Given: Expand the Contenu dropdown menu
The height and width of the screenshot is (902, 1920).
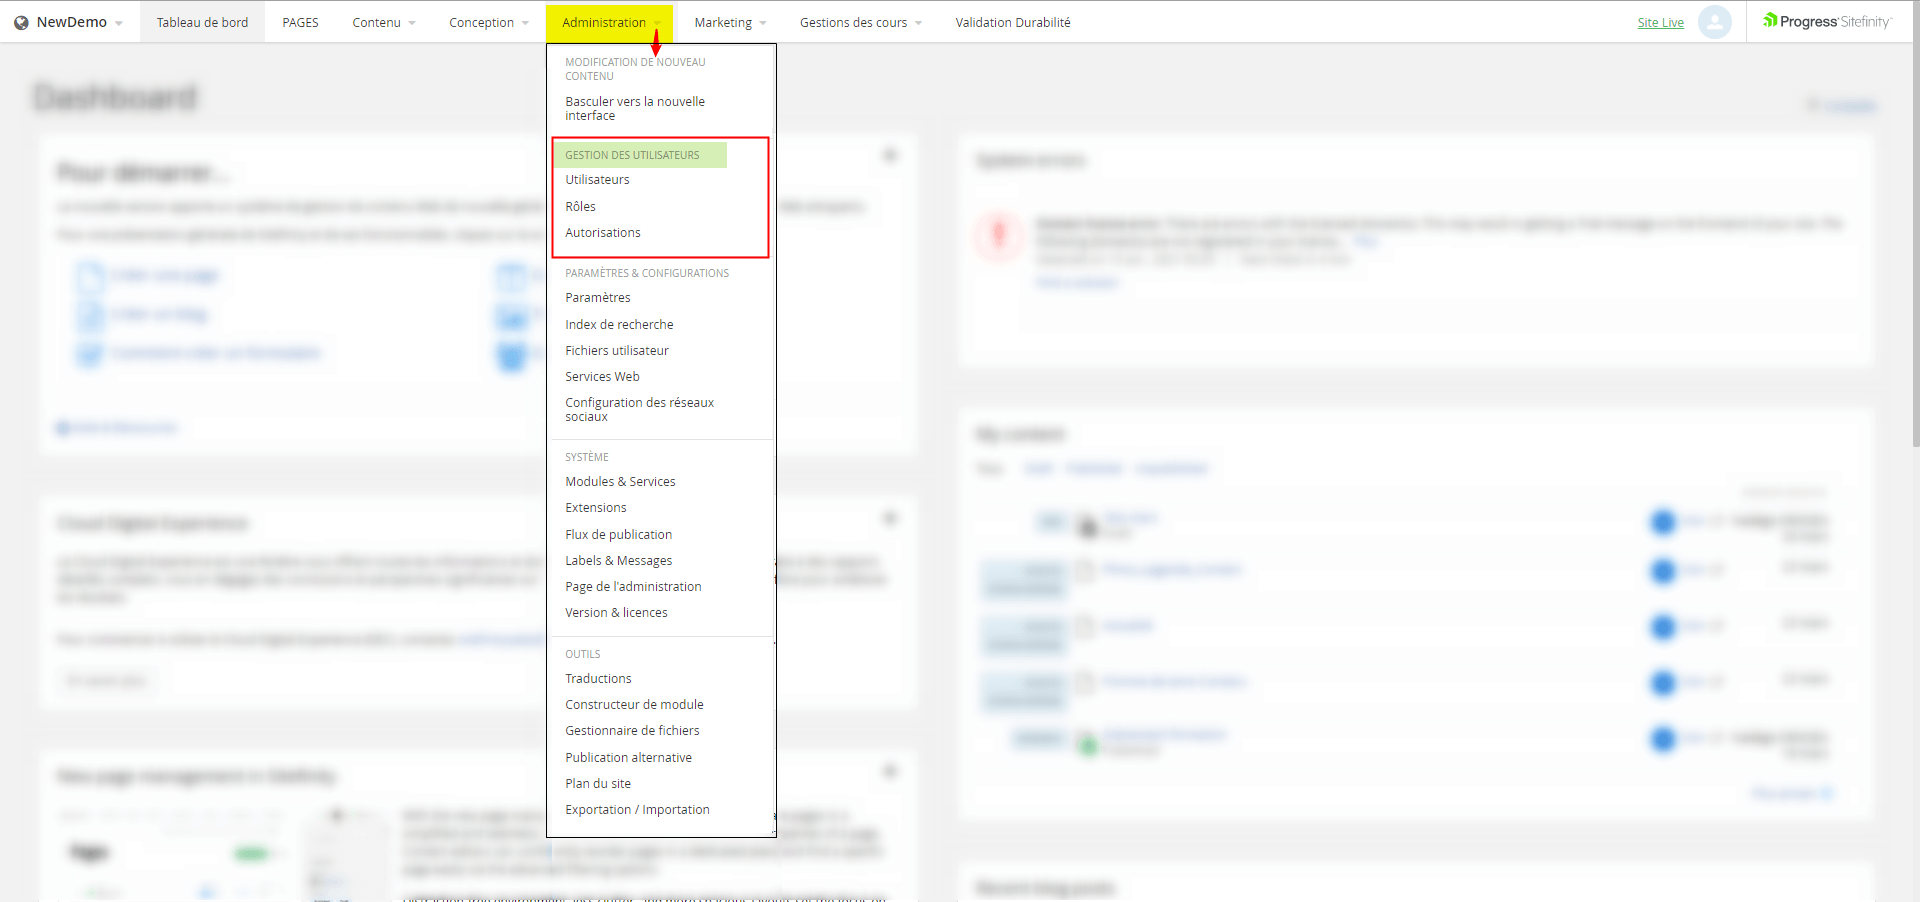Looking at the screenshot, I should pos(383,23).
